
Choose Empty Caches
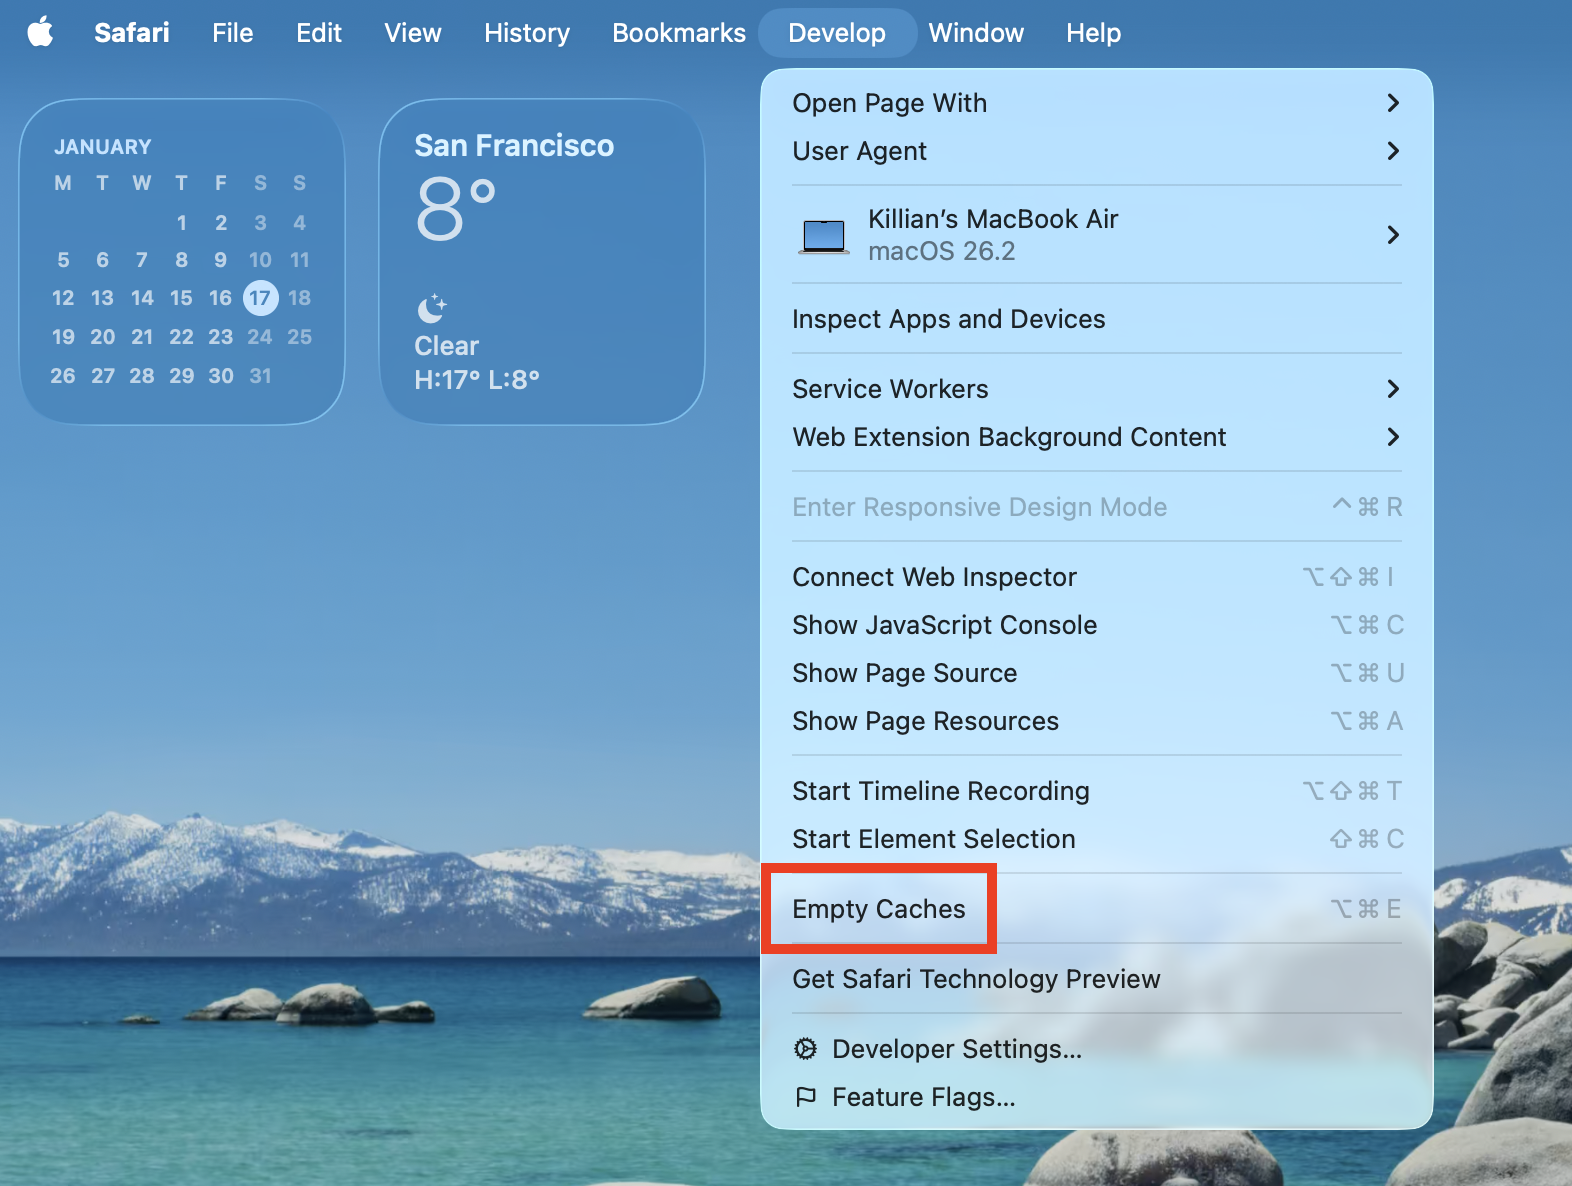tap(1097, 909)
